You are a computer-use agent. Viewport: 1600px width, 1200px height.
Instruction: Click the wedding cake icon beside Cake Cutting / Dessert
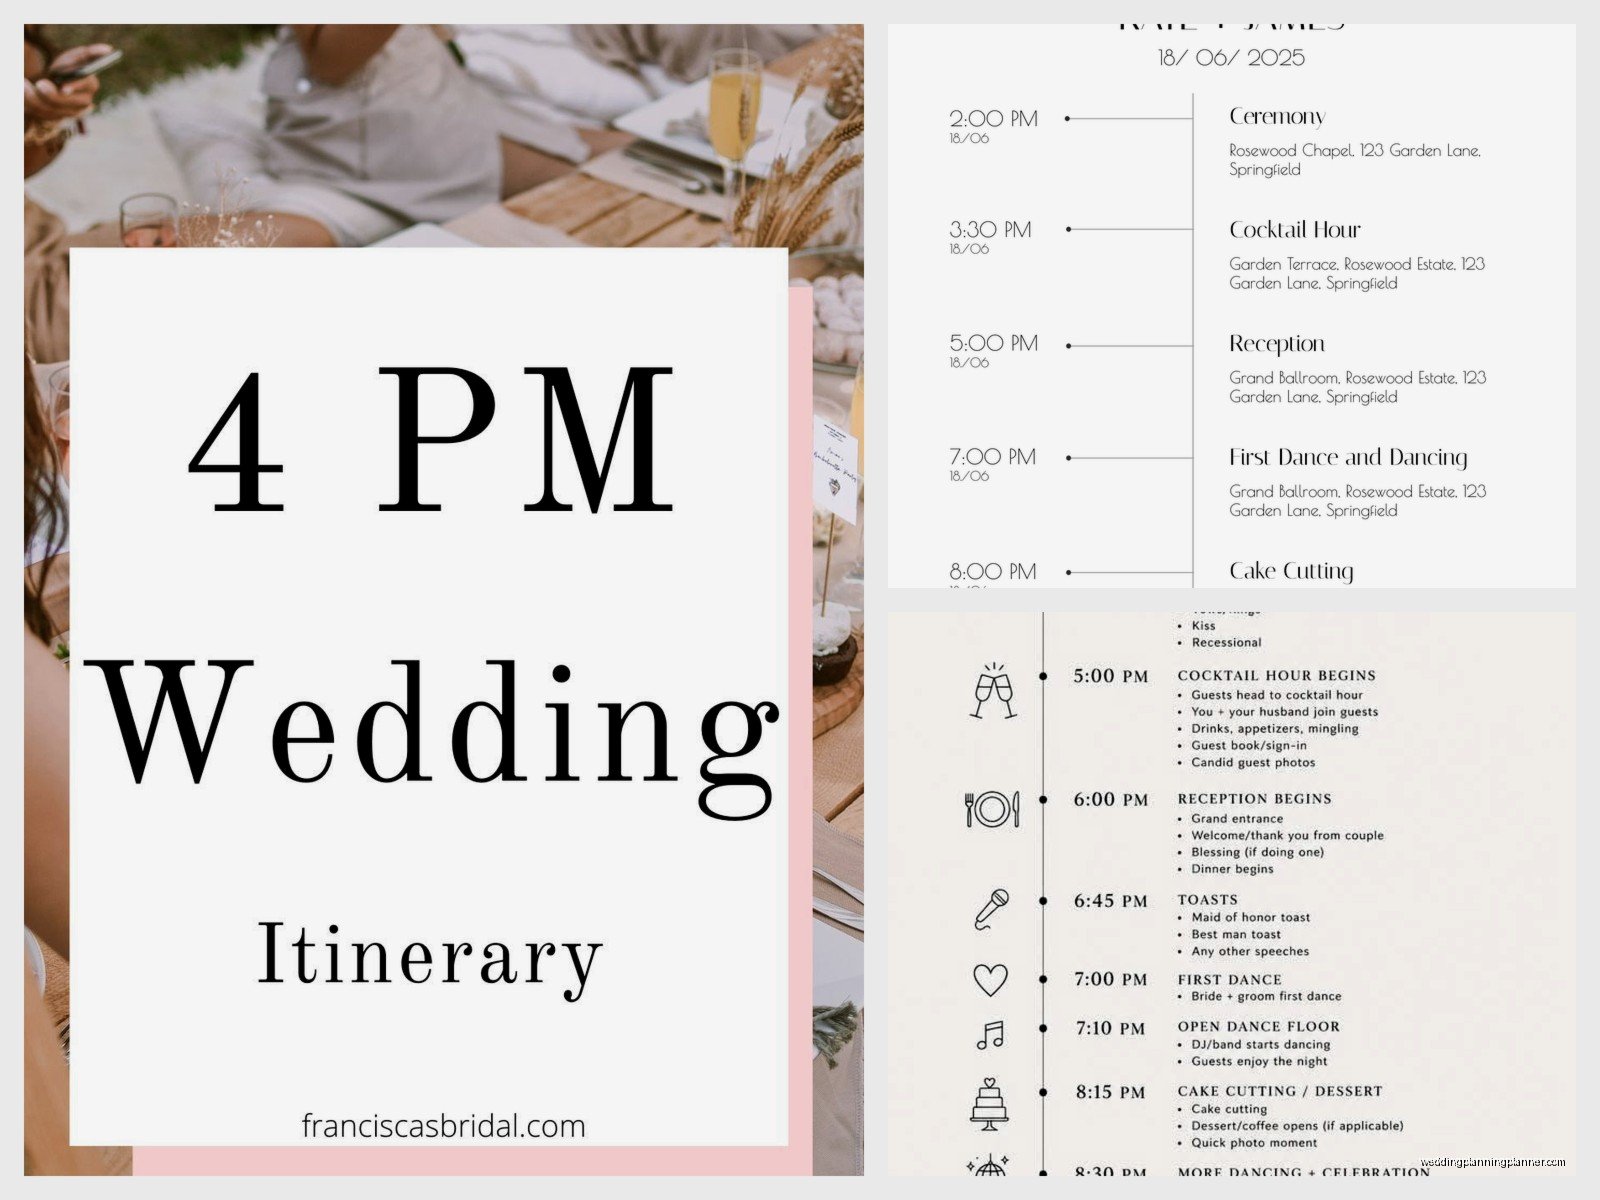[x=989, y=1103]
